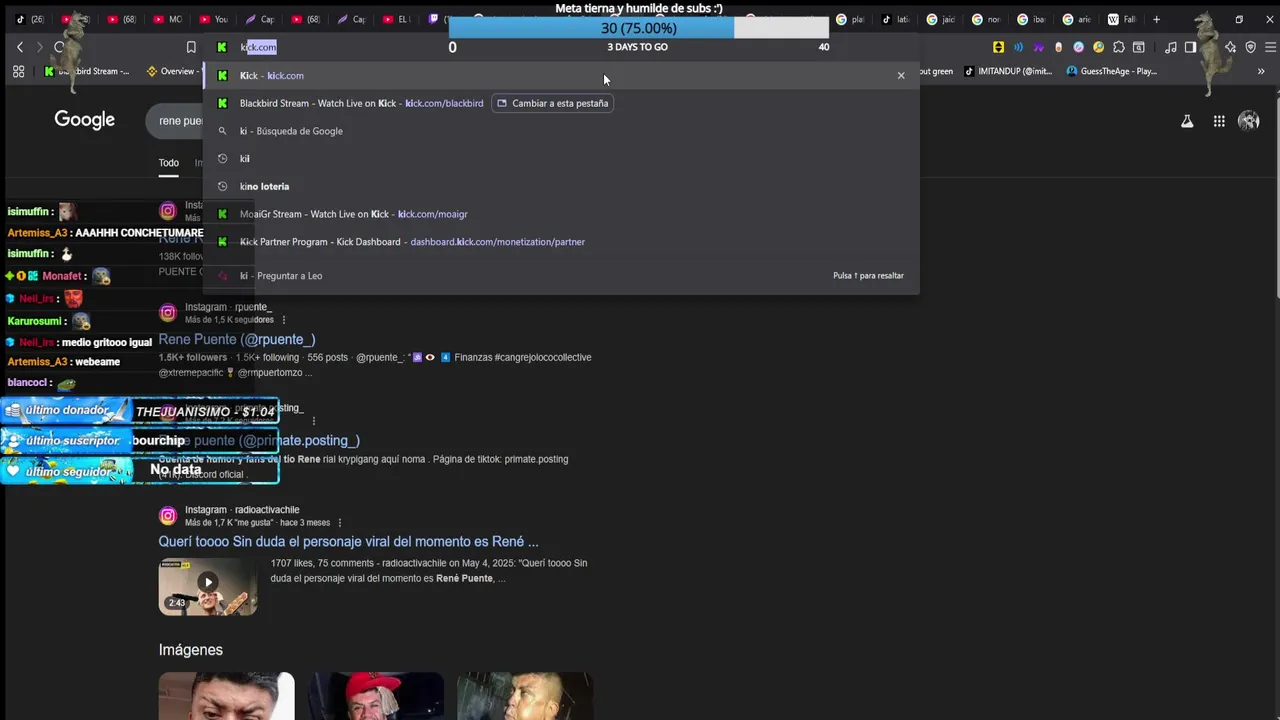Open 'Querí toooo Sin duda el personaje viral' result
The width and height of the screenshot is (1280, 720).
point(348,542)
